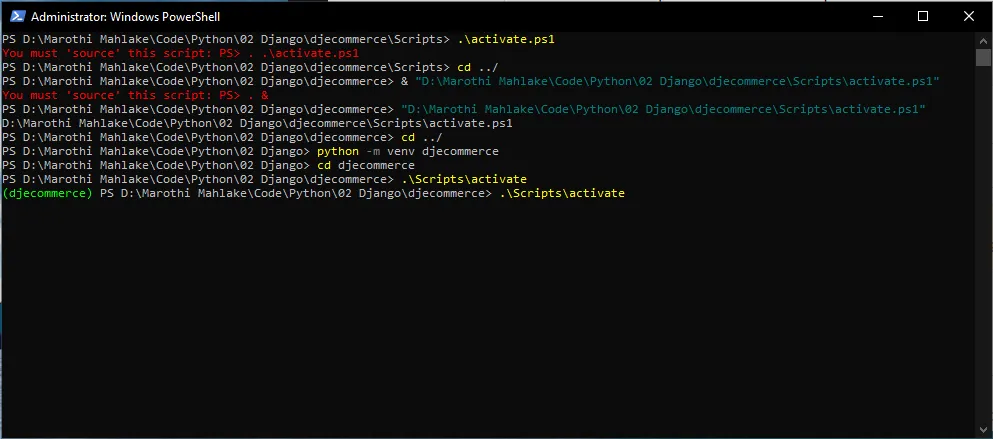The width and height of the screenshot is (993, 439).
Task: Click the output line 'D:\Marothi Mahlake...\Scripts\activate.ps1'
Action: 257,123
